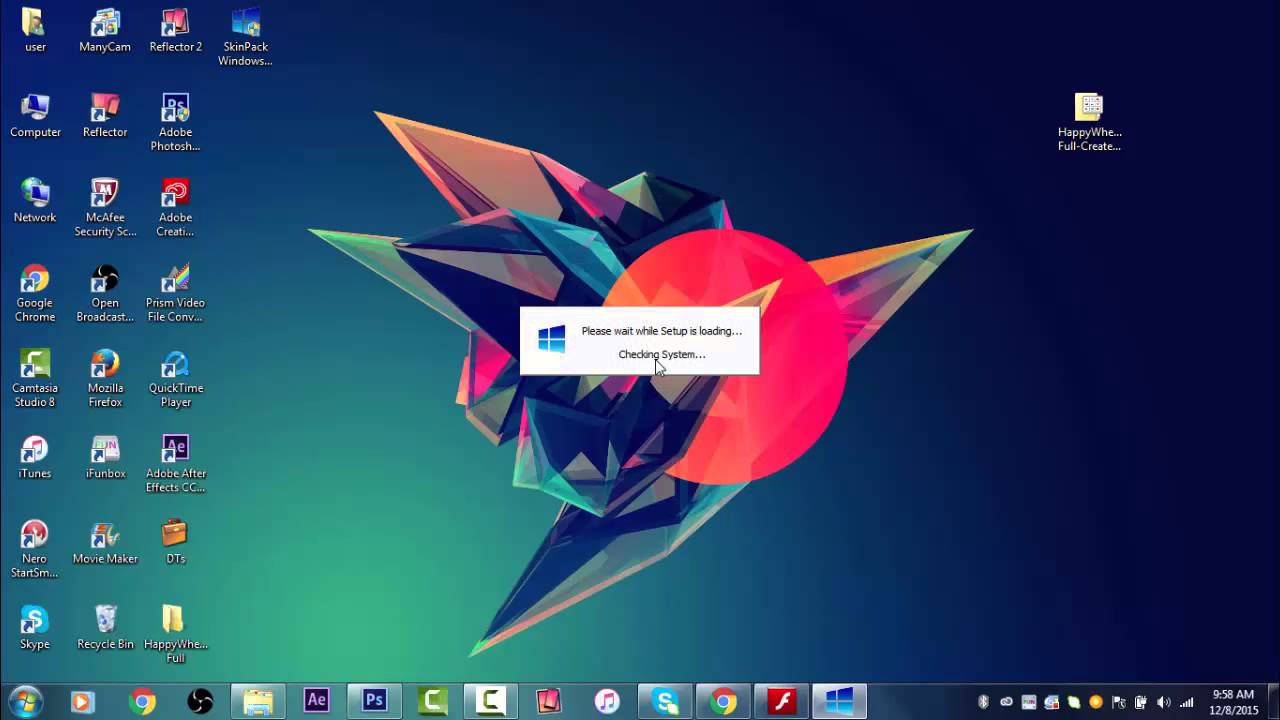Click the Bluetooth tray icon

[983, 702]
